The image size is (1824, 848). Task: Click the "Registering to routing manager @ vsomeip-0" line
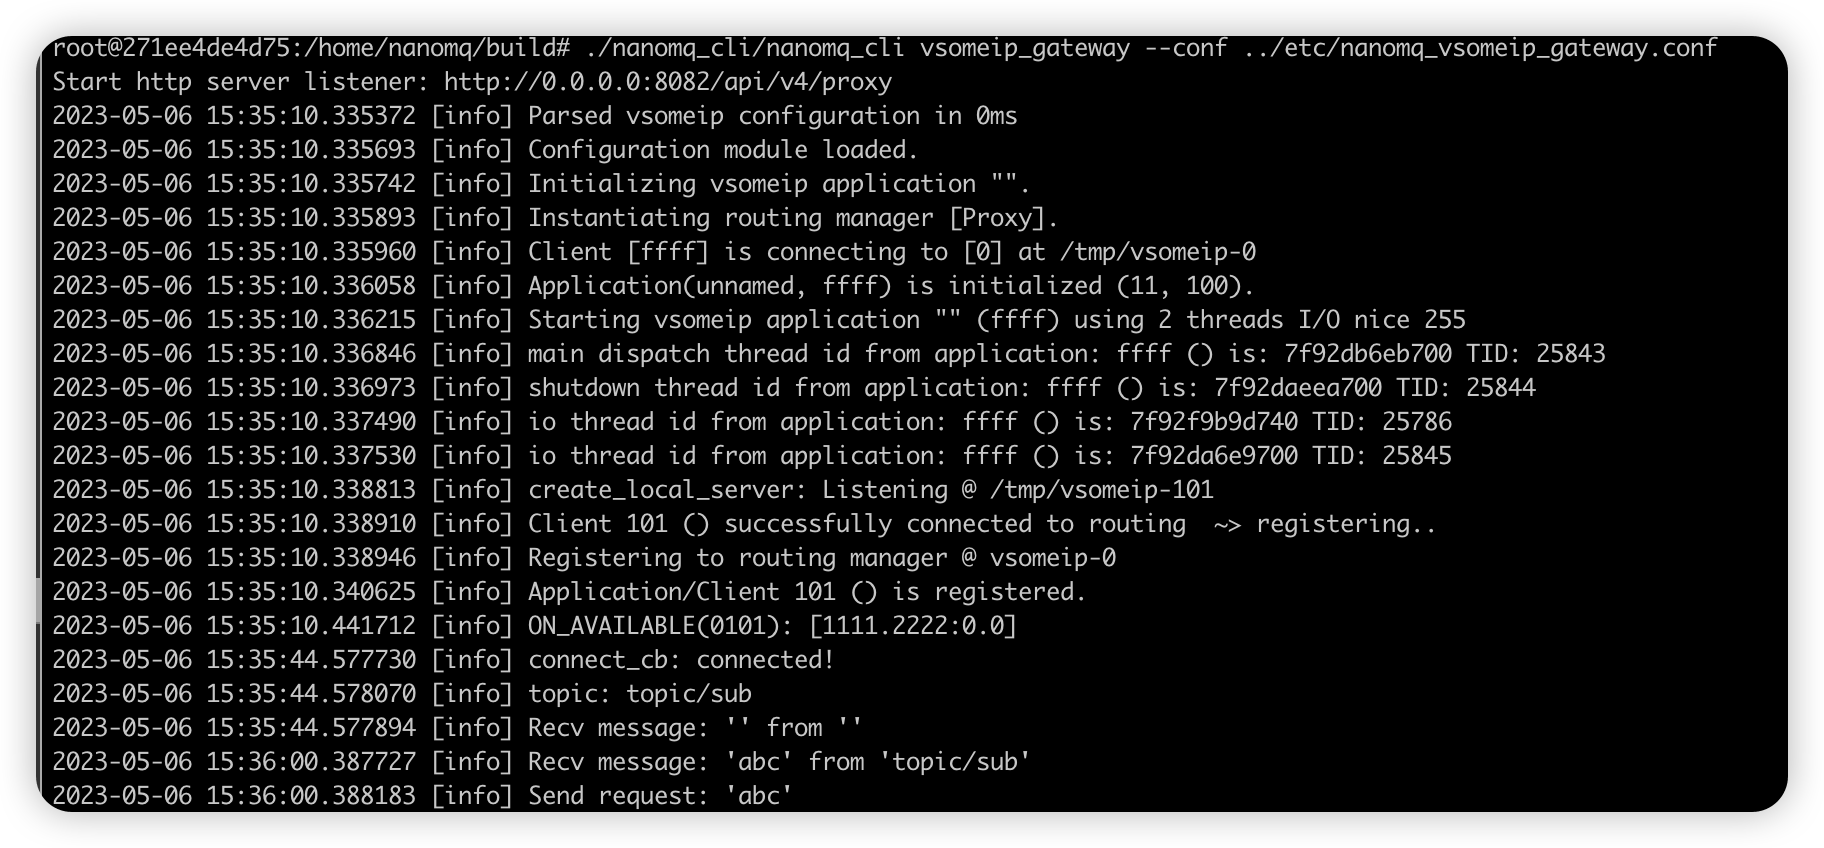821,558
